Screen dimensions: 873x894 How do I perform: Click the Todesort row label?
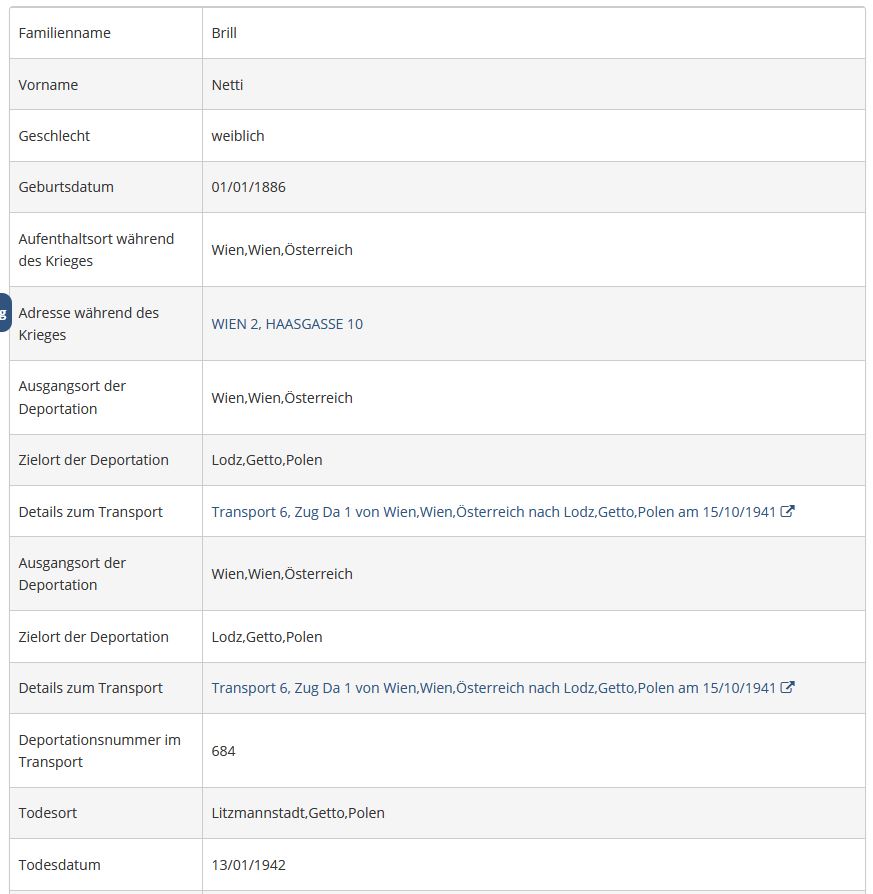coord(47,813)
